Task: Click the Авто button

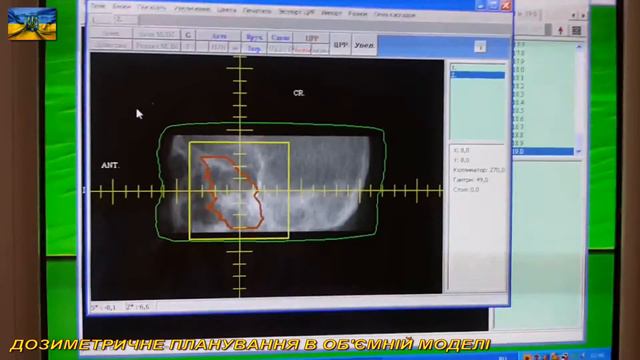Action: click(x=219, y=36)
